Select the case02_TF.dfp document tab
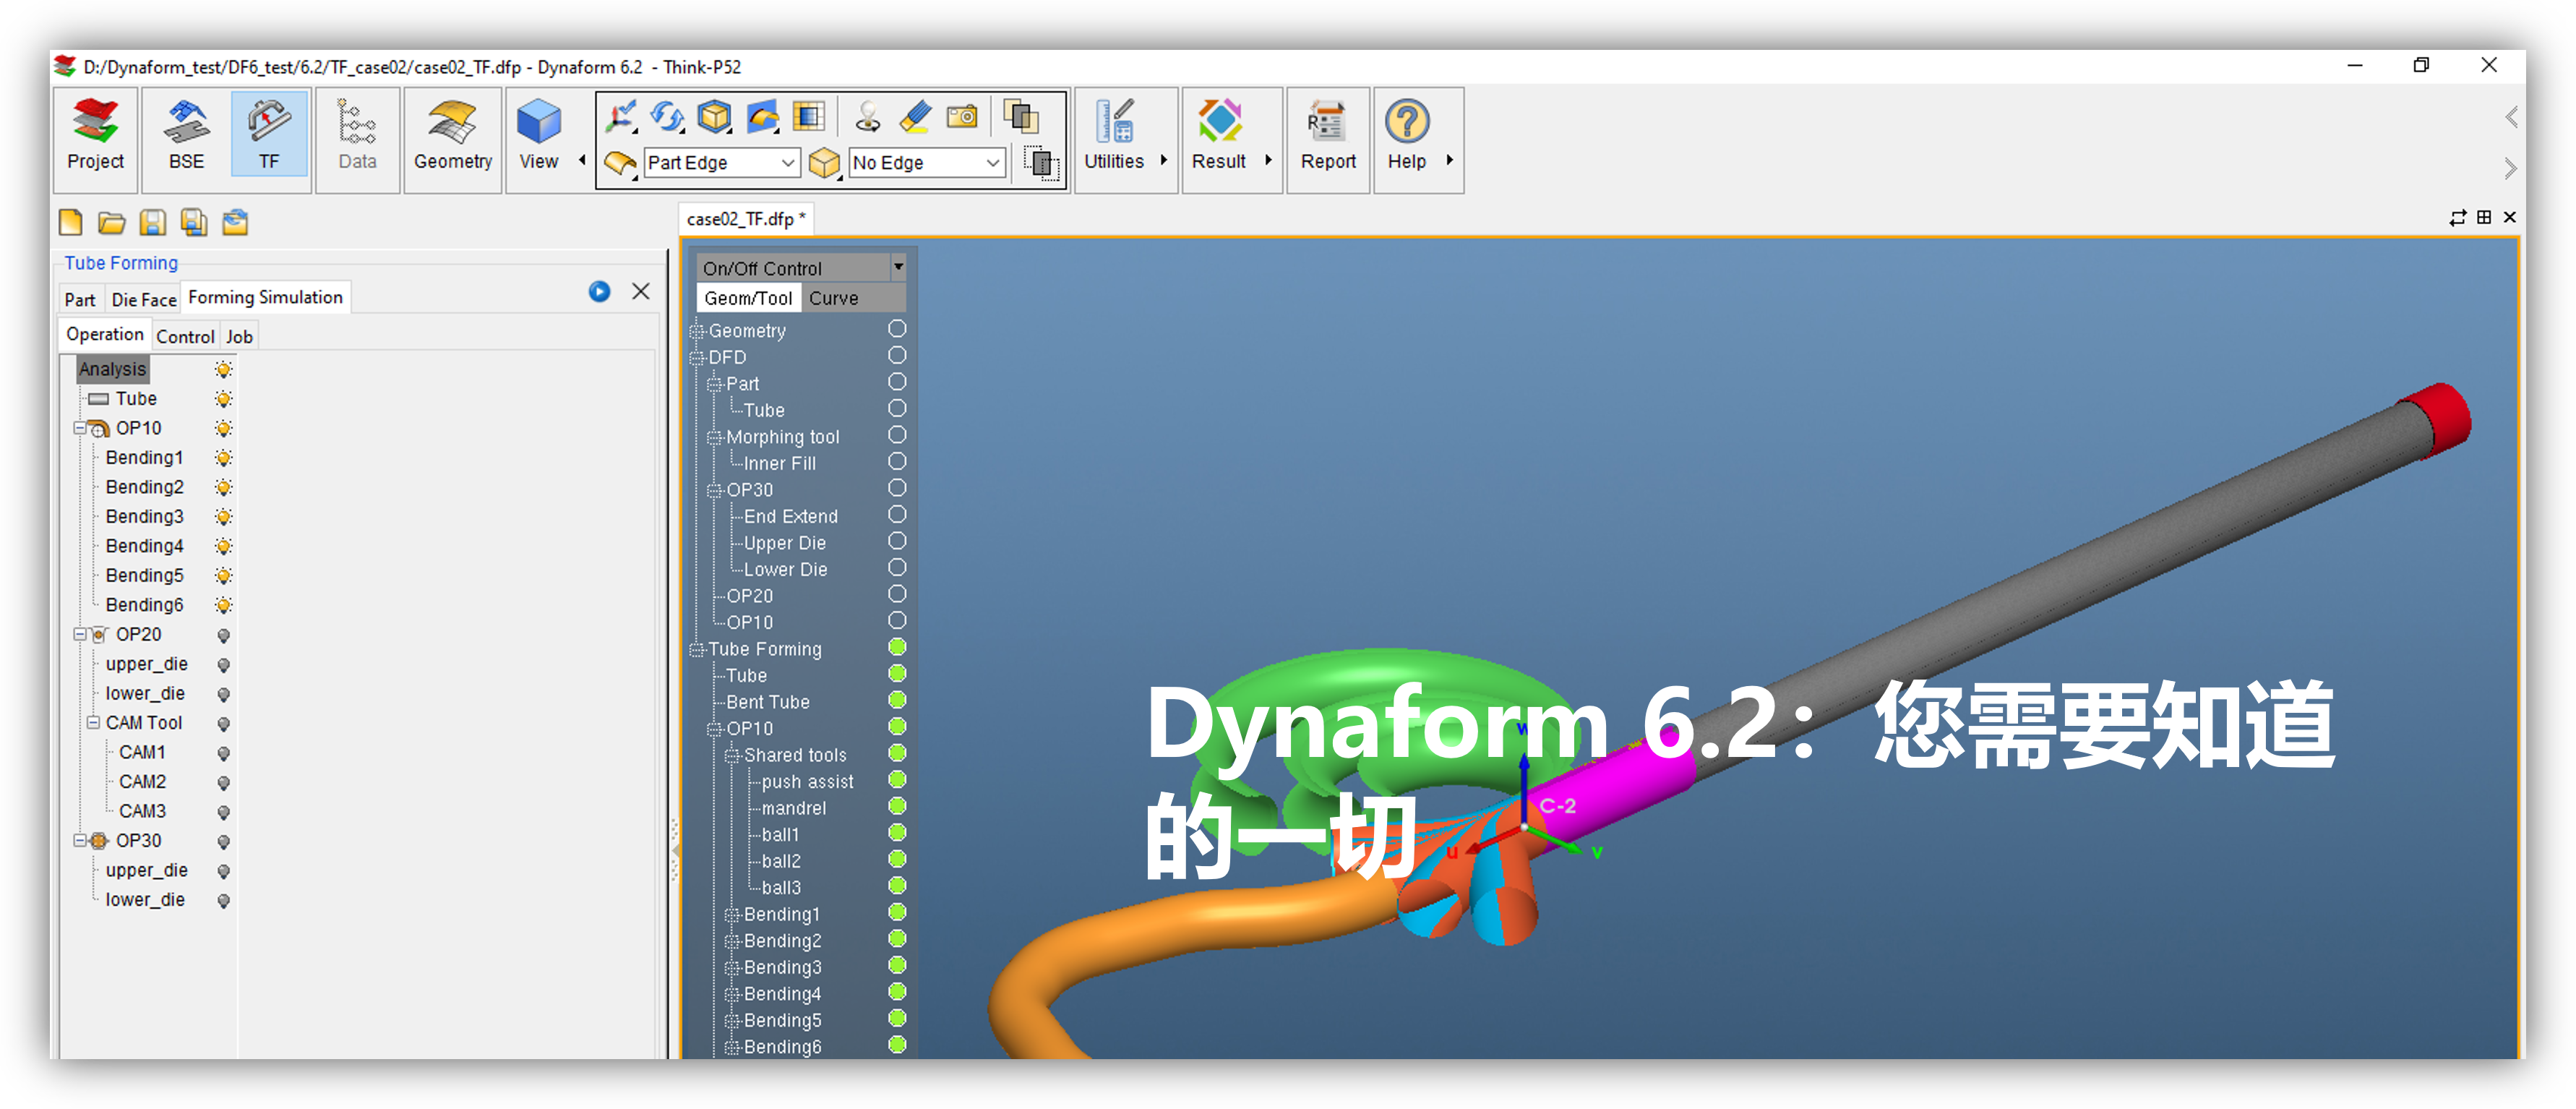The width and height of the screenshot is (2576, 1109). coord(746,218)
